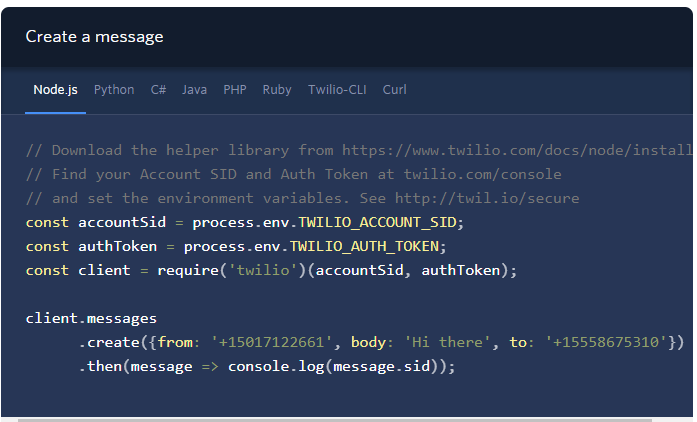
Task: Click the client.messages line
Action: (91, 318)
